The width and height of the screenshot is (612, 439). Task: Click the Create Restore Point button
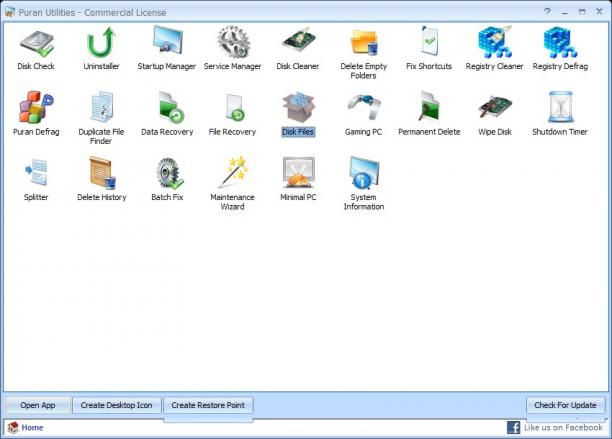coord(208,405)
